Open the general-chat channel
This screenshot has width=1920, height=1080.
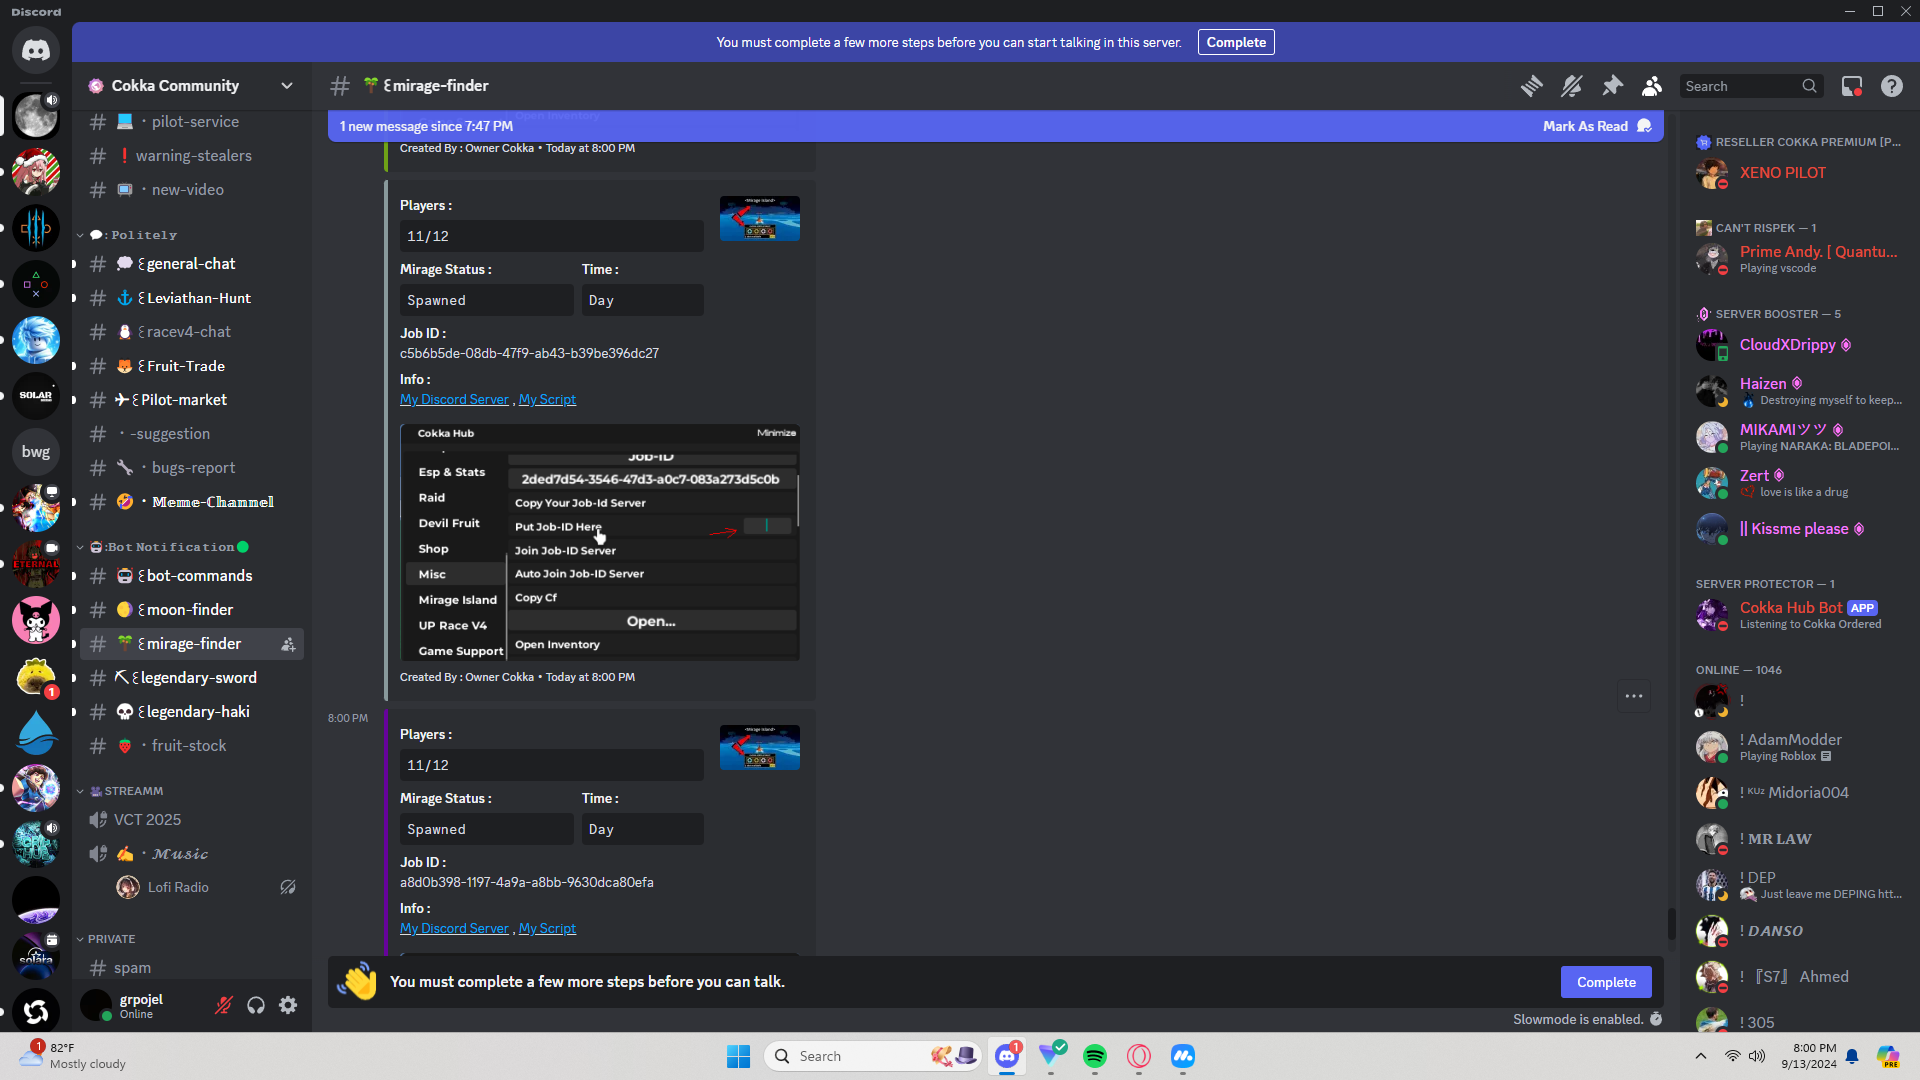pyautogui.click(x=192, y=264)
